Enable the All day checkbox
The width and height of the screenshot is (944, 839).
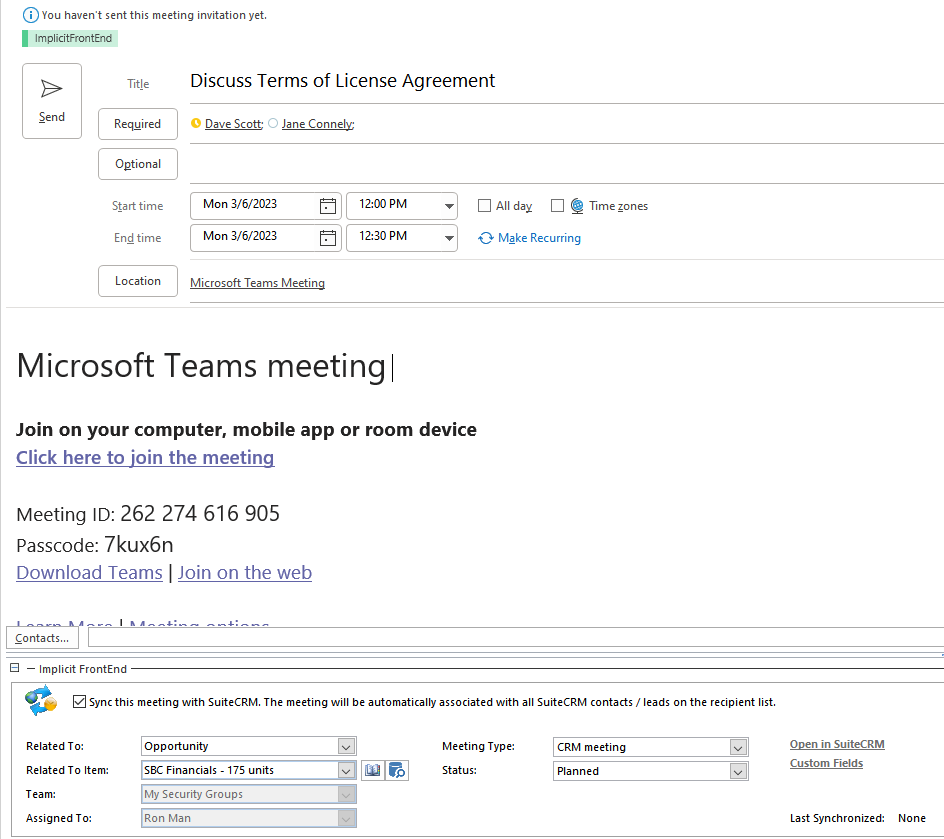(x=485, y=206)
